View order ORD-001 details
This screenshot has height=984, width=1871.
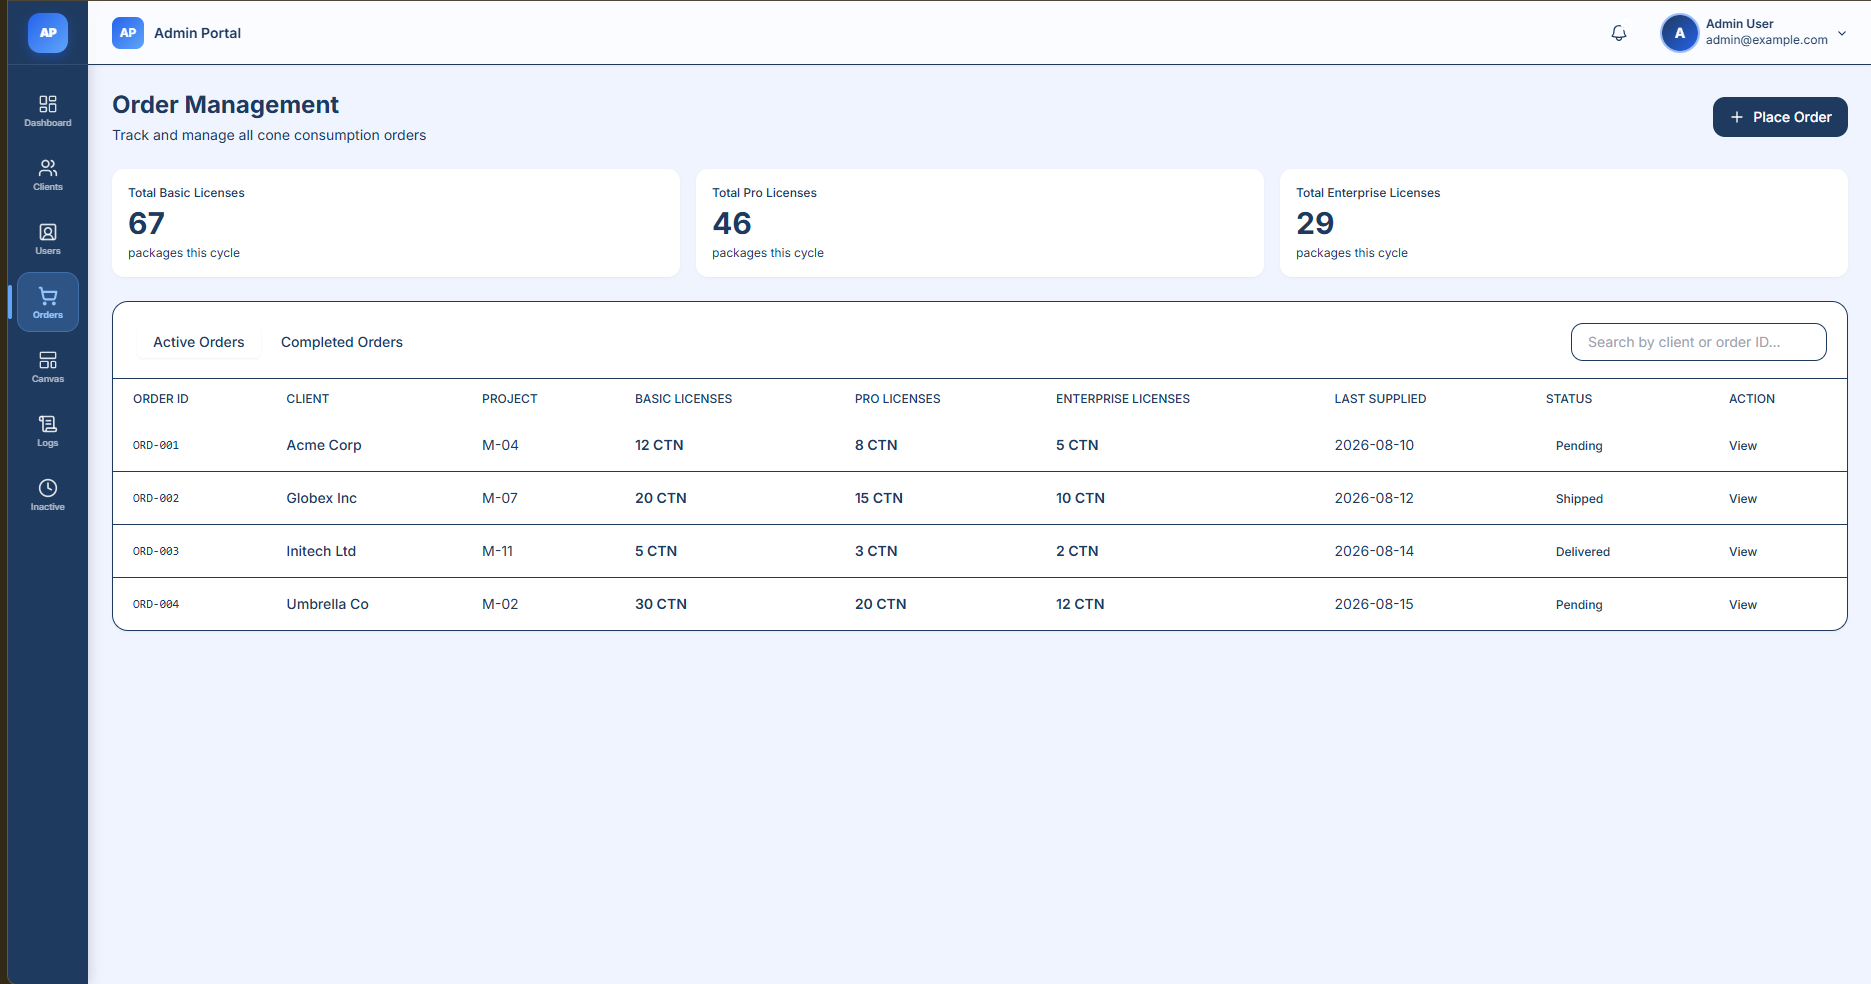click(x=1743, y=446)
